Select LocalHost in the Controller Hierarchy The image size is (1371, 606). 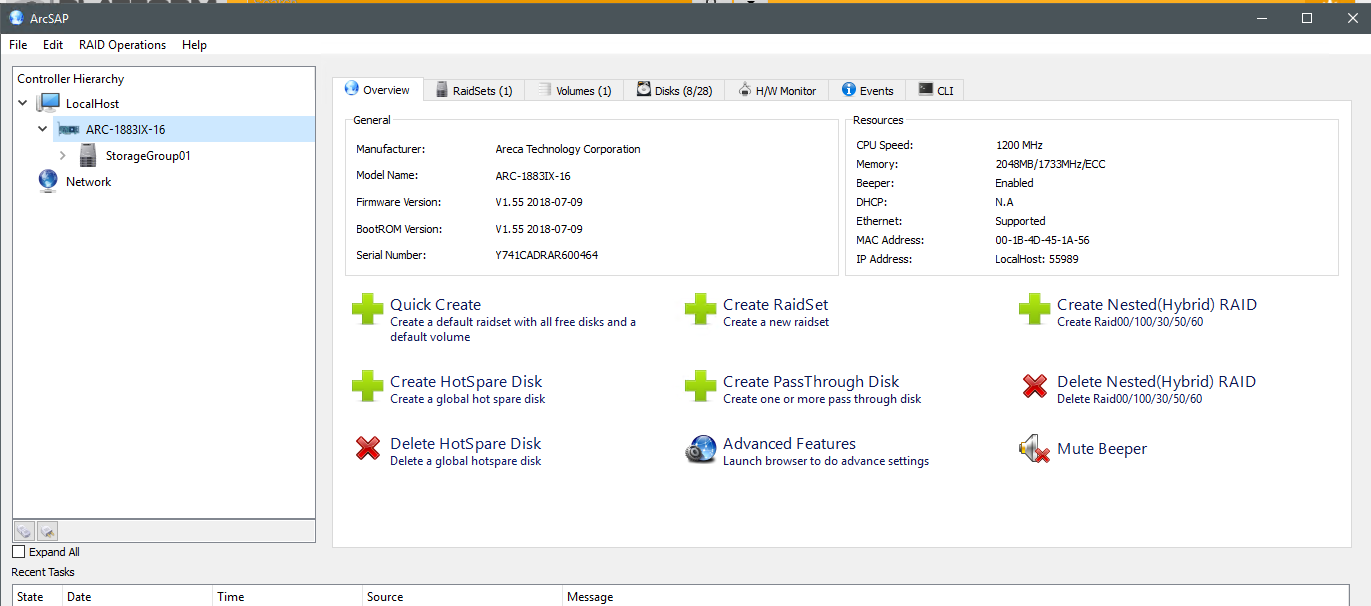[x=92, y=103]
